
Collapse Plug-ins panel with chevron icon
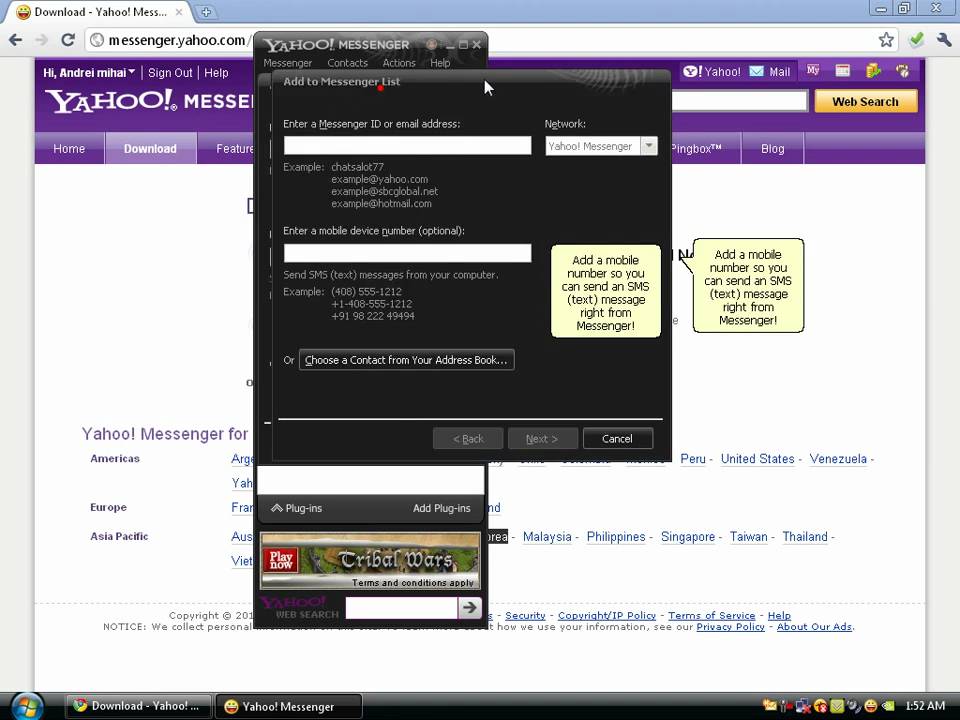pyautogui.click(x=277, y=508)
